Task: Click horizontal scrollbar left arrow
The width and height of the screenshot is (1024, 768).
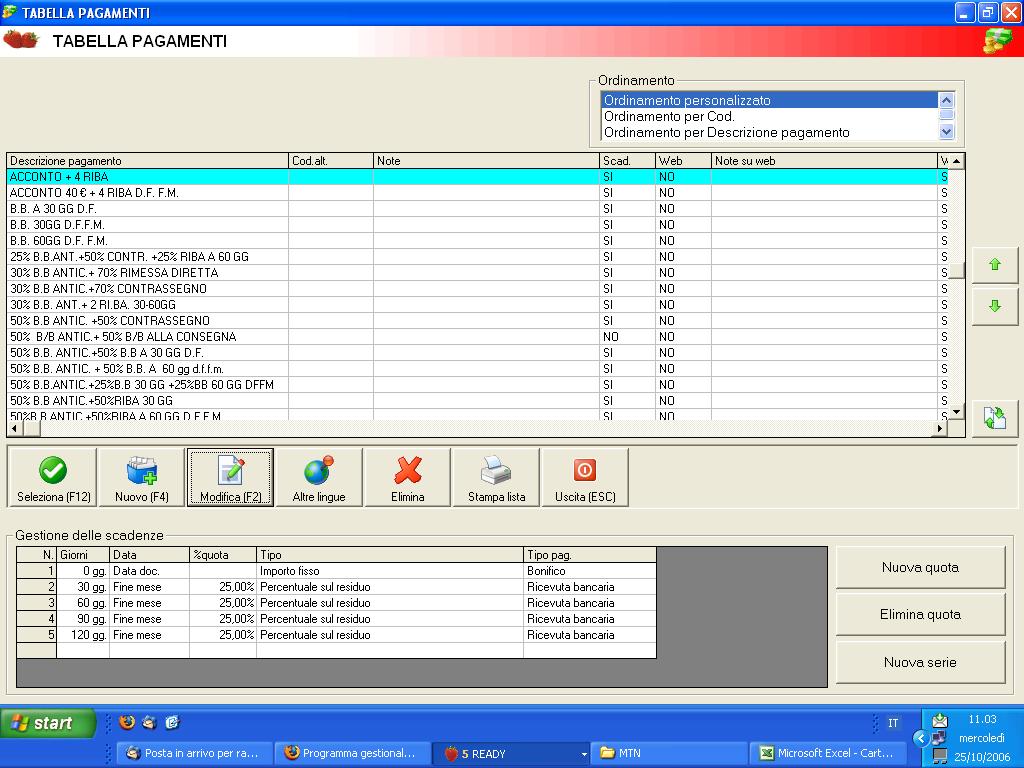Action: pyautogui.click(x=14, y=428)
